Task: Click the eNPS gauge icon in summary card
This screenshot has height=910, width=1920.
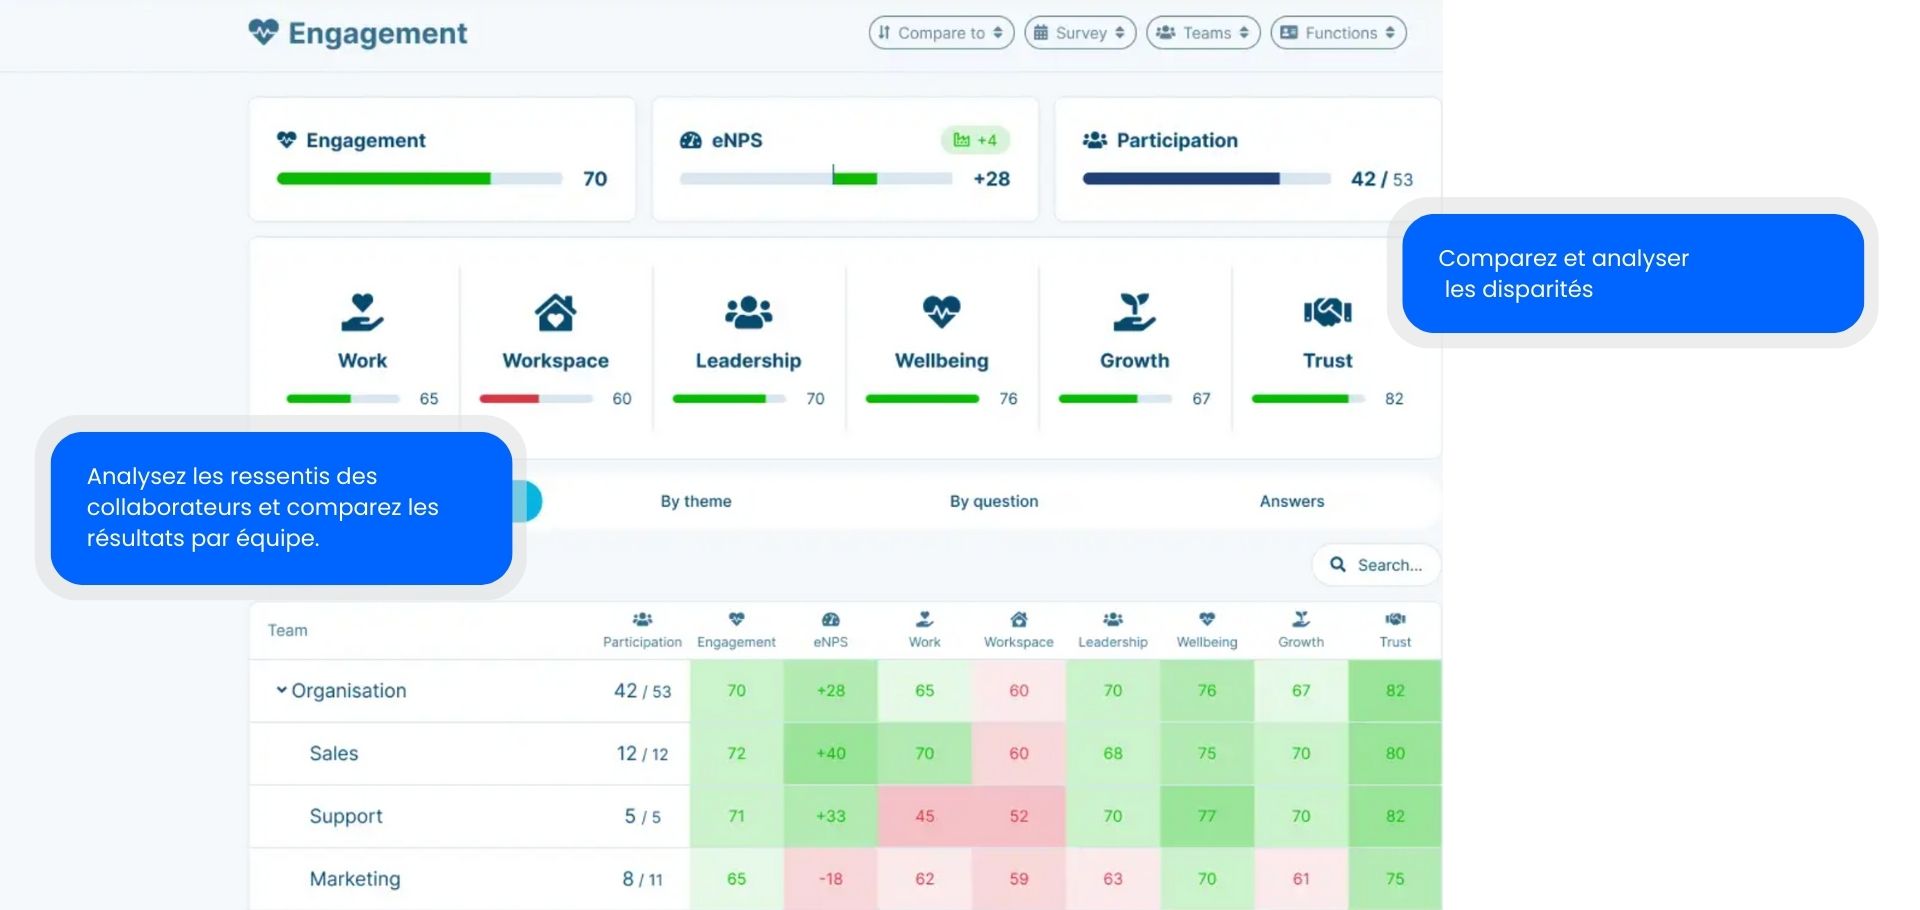Action: tap(690, 140)
